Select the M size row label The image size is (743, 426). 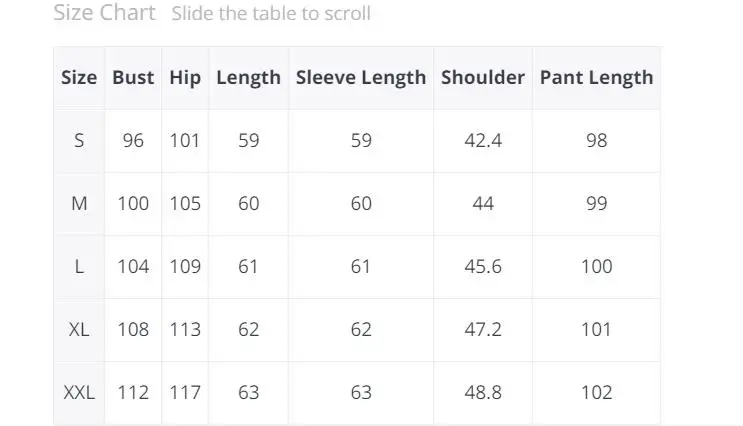(x=79, y=204)
